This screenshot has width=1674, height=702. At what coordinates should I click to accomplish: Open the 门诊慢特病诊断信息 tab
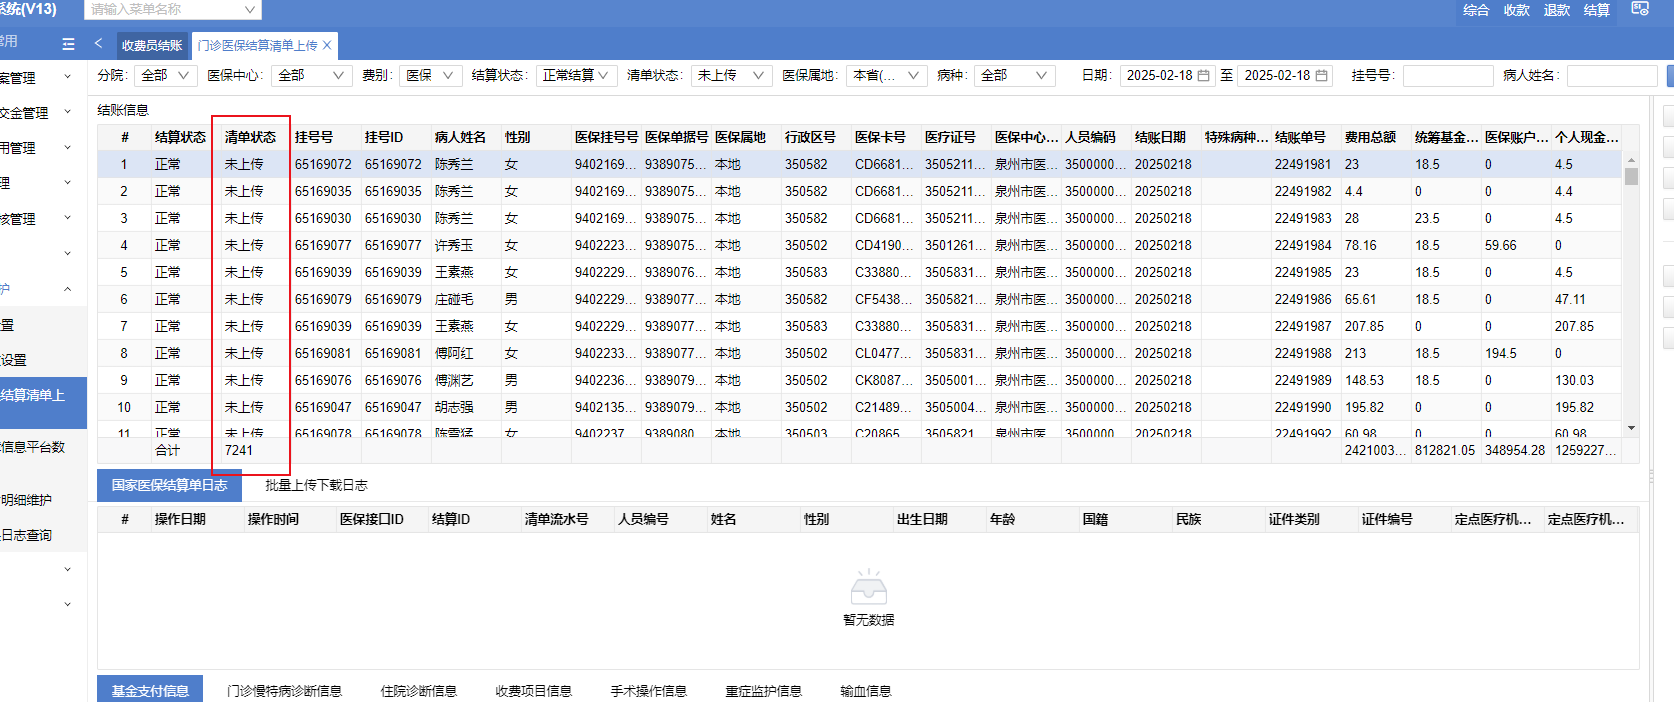tap(284, 691)
